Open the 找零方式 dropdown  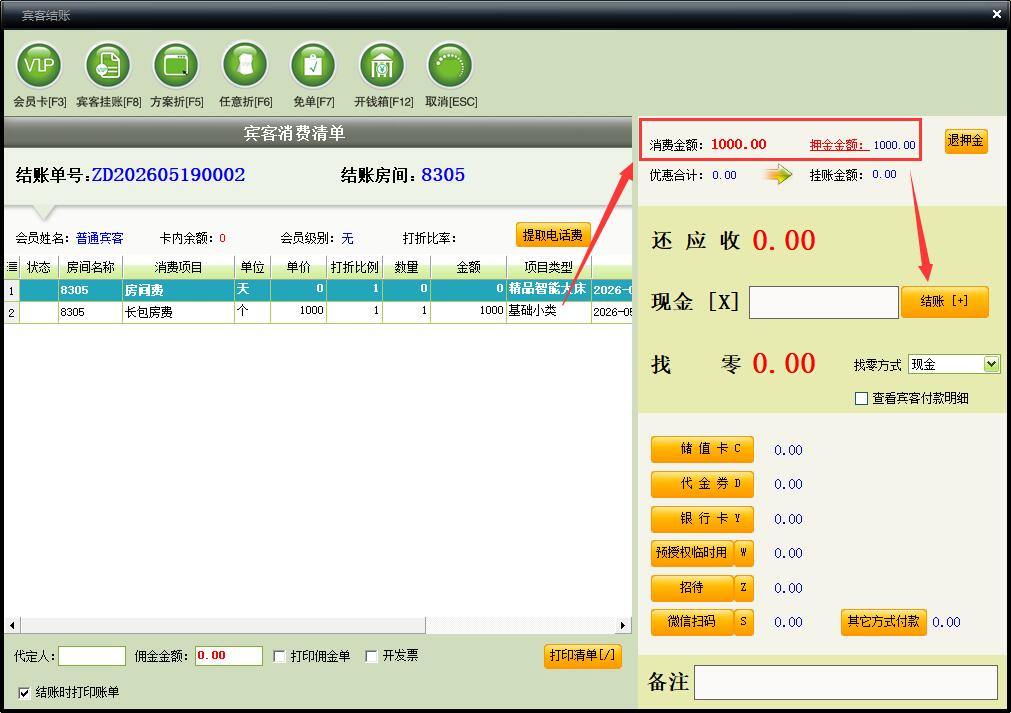[992, 364]
